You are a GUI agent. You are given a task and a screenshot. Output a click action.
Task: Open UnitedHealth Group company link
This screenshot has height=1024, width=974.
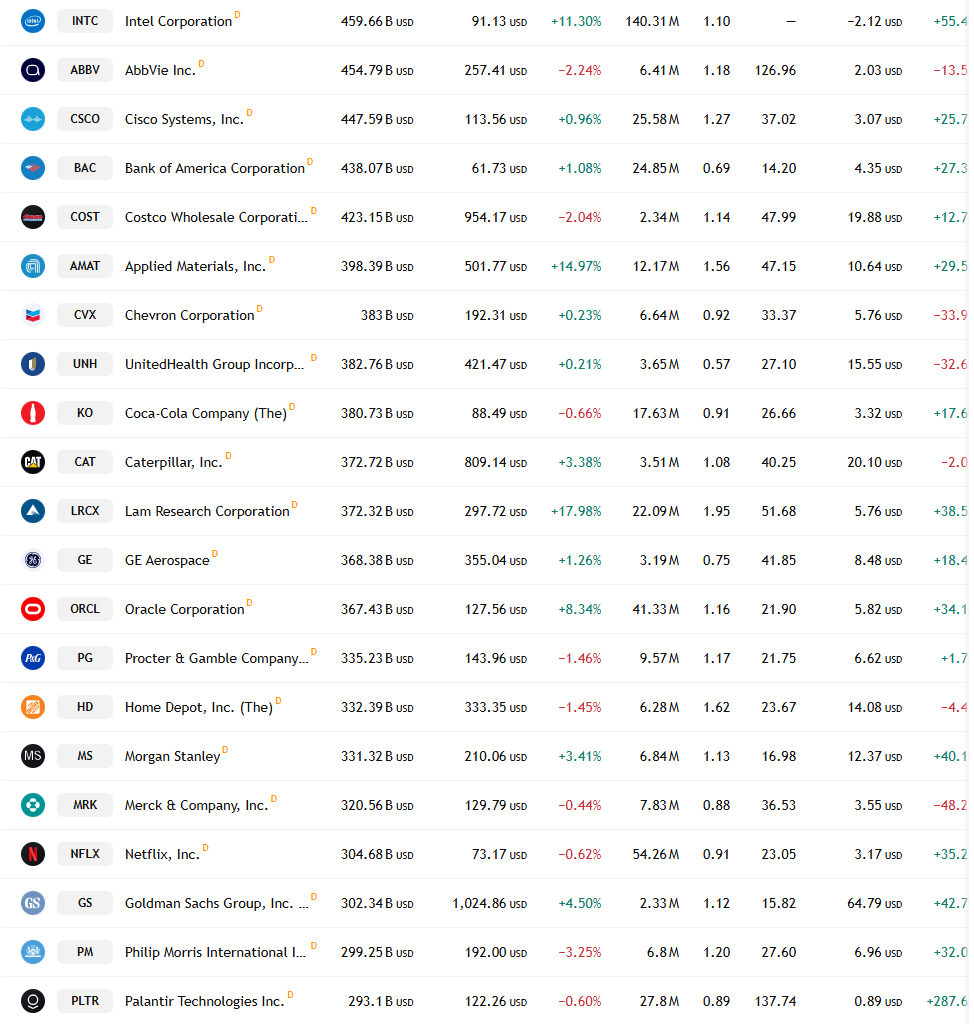[x=215, y=364]
